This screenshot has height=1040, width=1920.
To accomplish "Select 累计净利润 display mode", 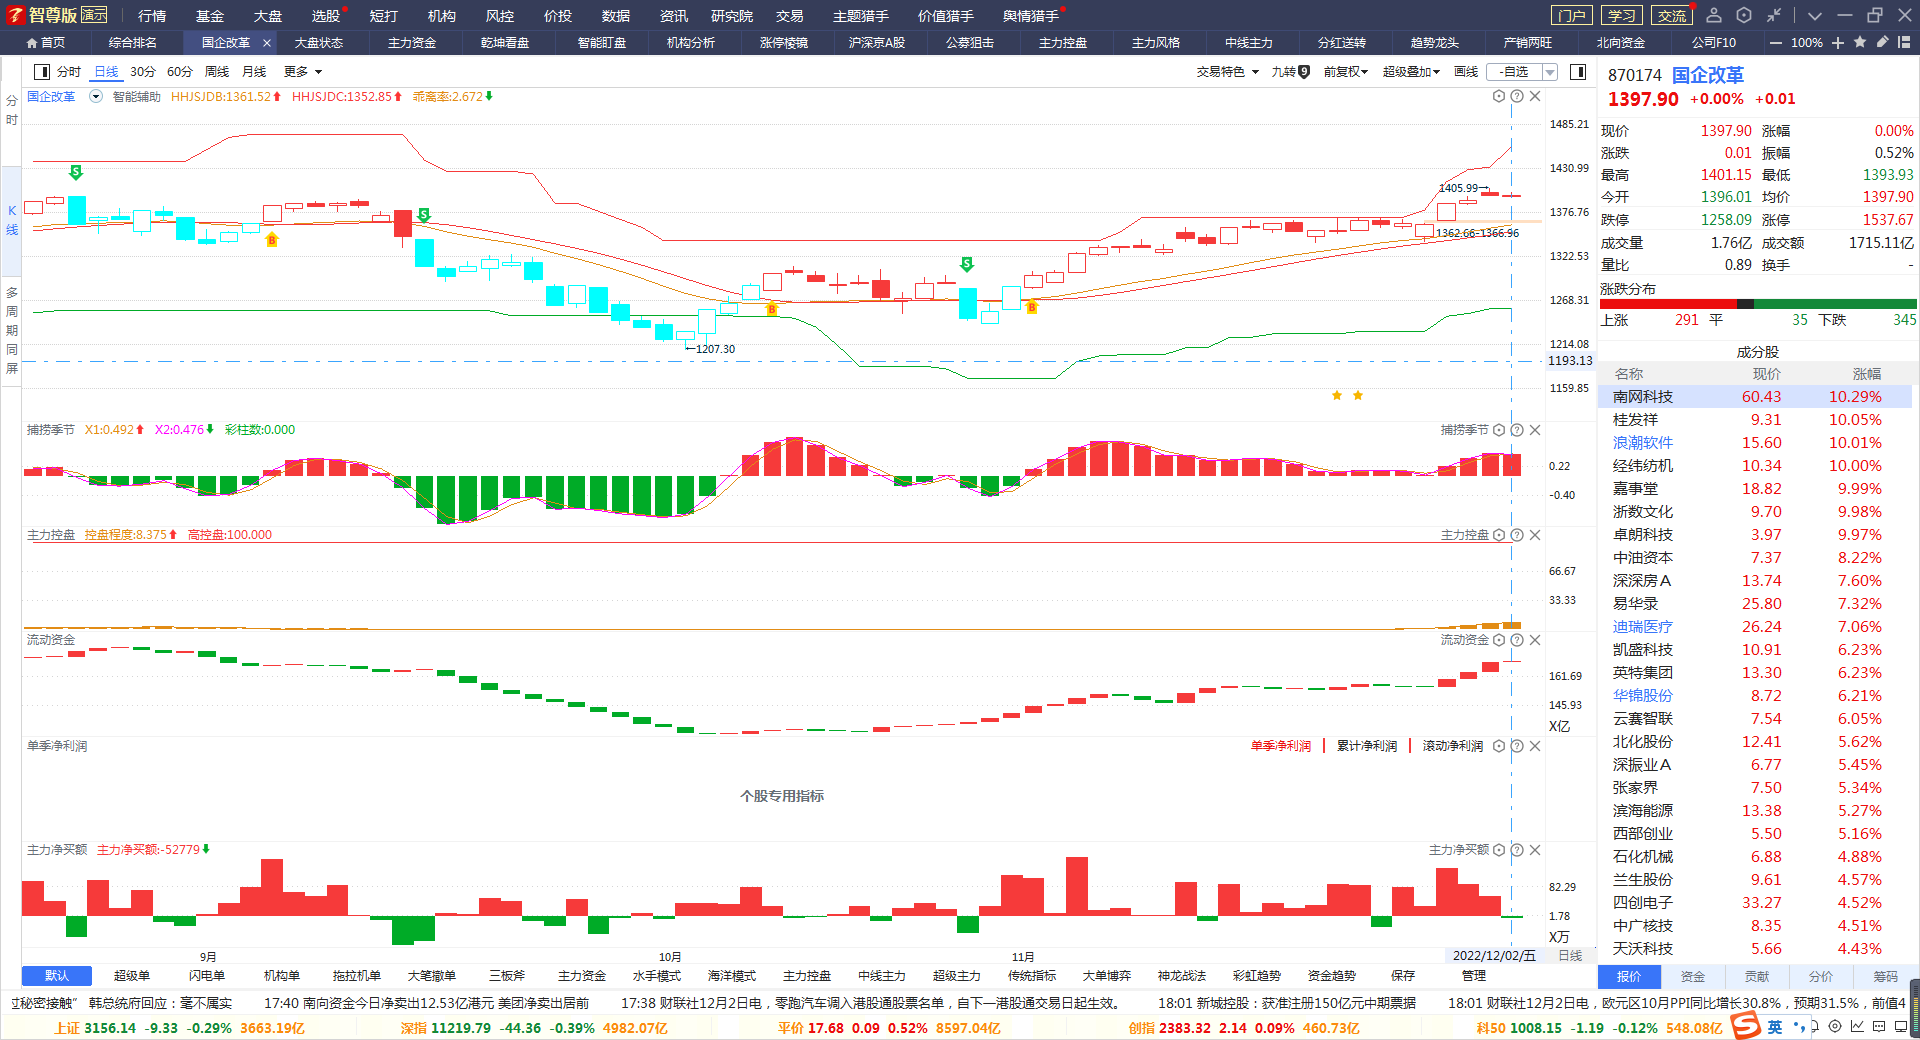I will (x=1367, y=746).
